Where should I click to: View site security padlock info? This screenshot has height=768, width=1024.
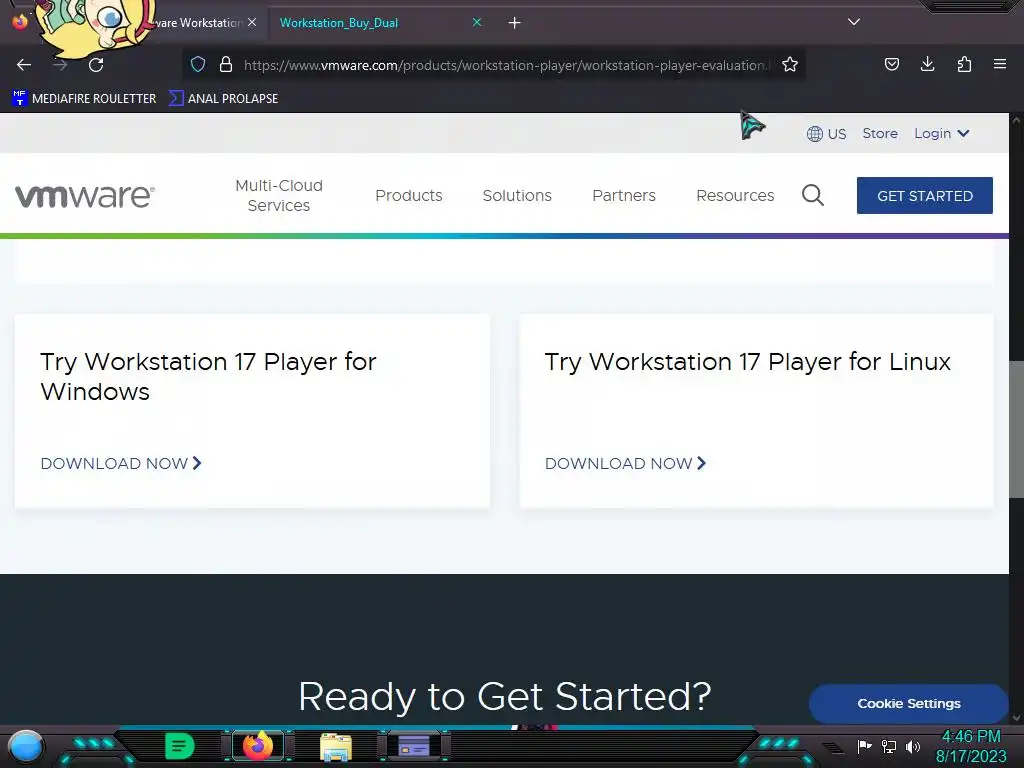[x=226, y=64]
